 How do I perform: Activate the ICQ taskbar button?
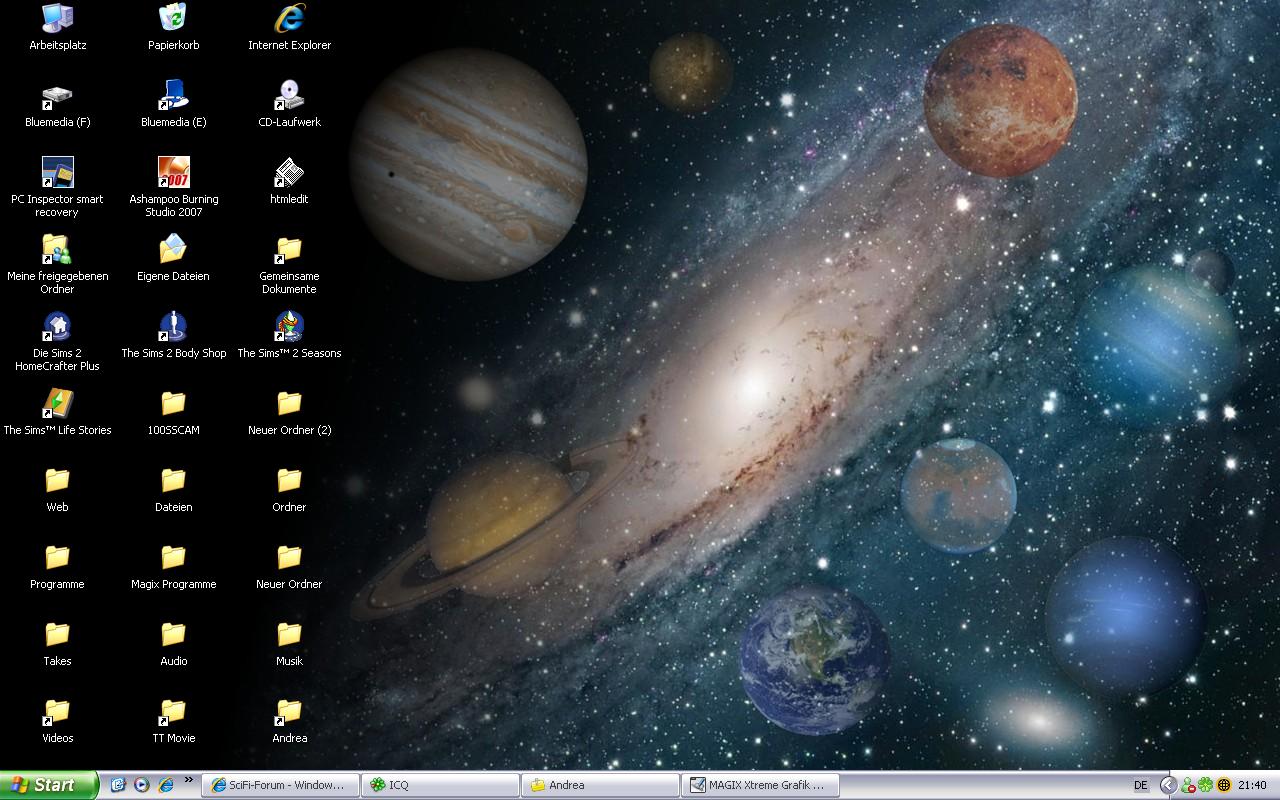coord(440,785)
